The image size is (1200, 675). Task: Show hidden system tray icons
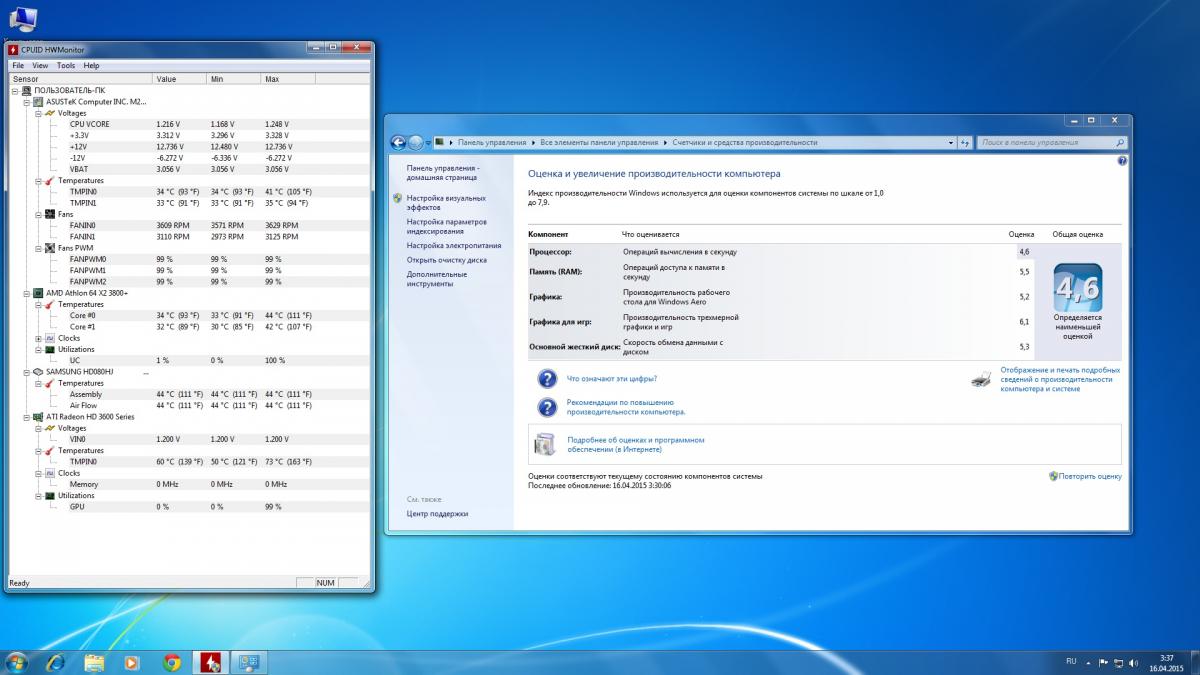point(1090,662)
